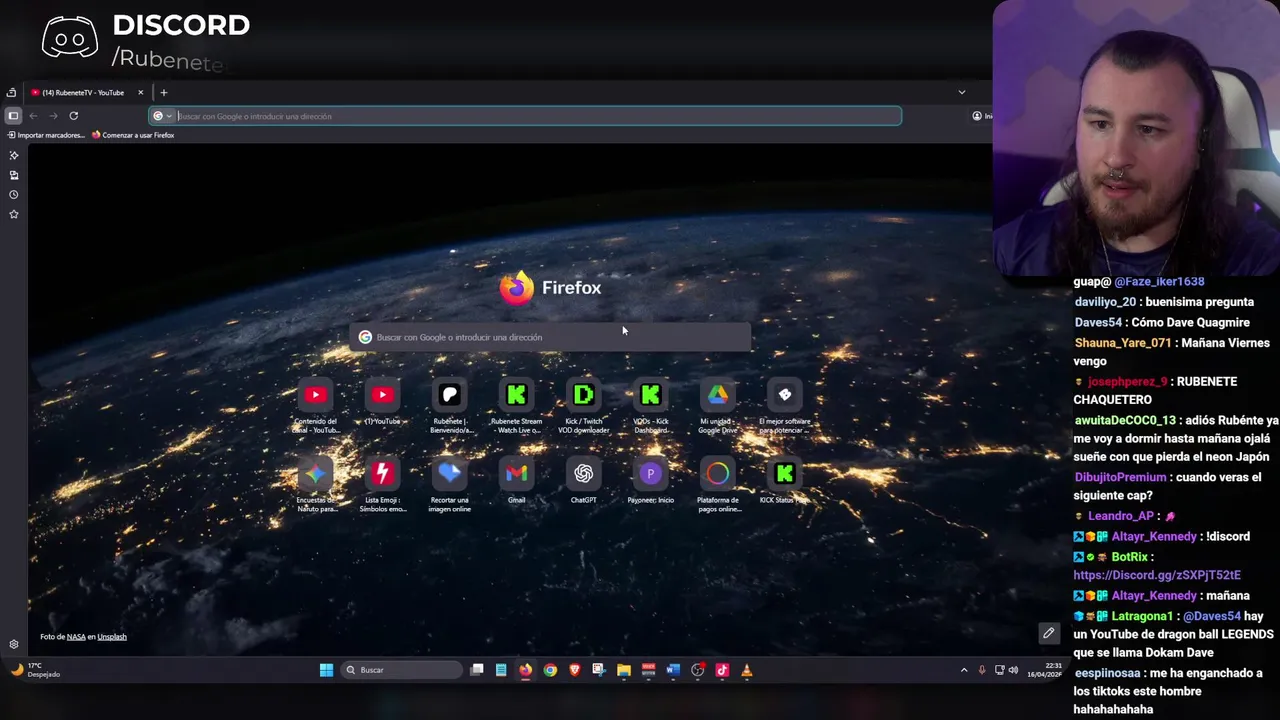Open 'Kick / Twitch VOD downloader' shortcut
The height and width of the screenshot is (720, 1280).
point(583,406)
